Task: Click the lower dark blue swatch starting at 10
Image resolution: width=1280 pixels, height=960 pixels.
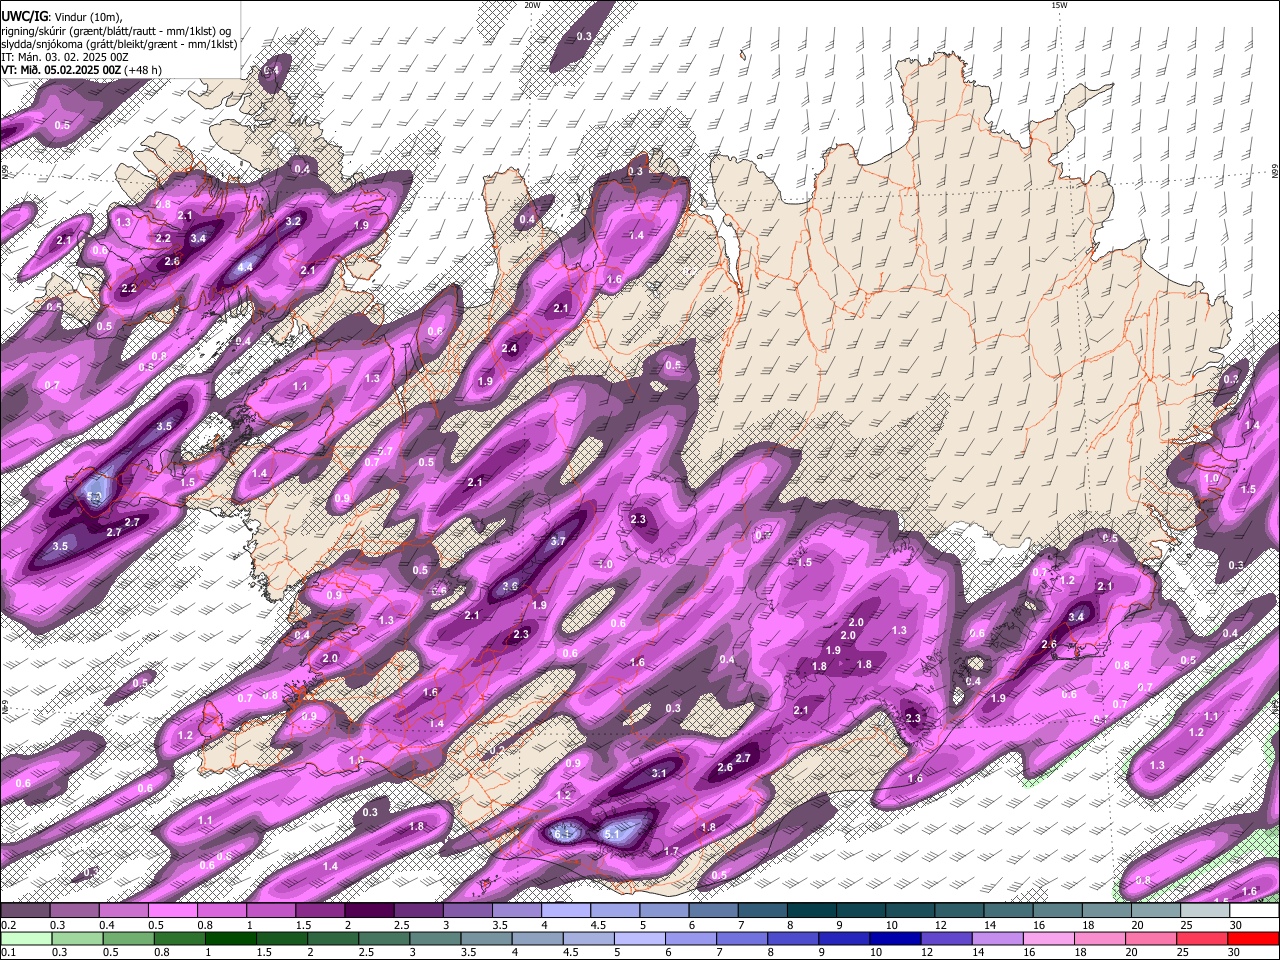Action: click(x=894, y=939)
